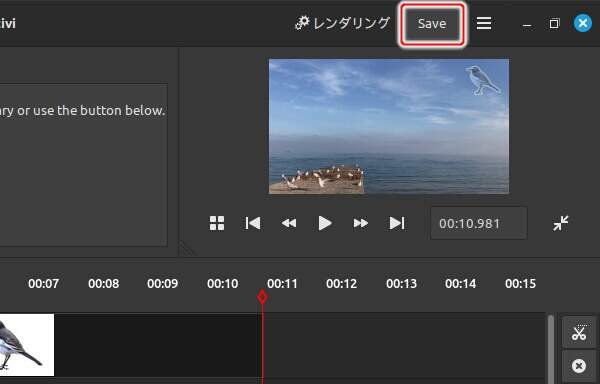Step forward one second

(360, 223)
